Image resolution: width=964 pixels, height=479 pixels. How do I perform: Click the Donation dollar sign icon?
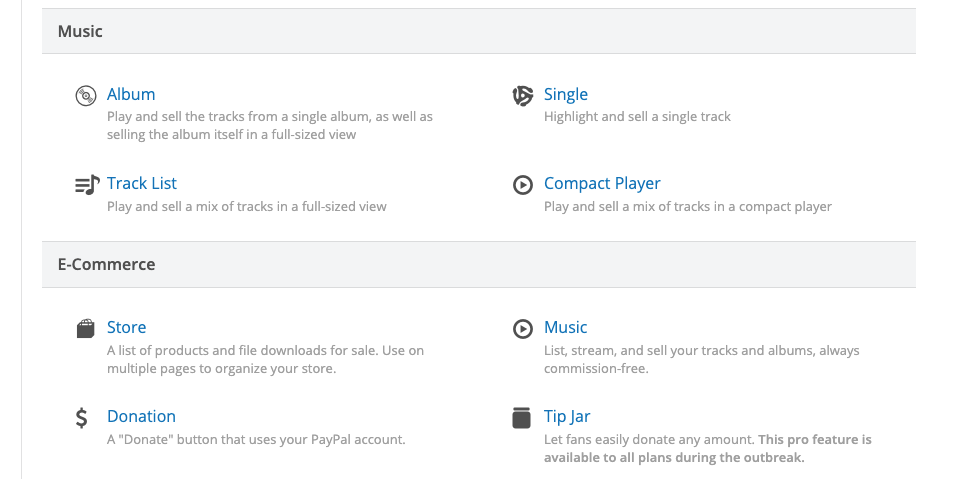[82, 418]
